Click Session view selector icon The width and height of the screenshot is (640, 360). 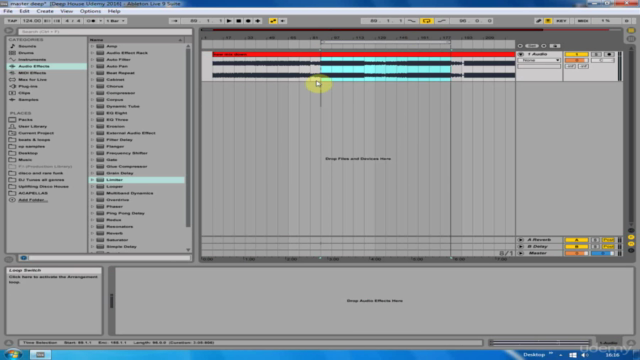[631, 39]
